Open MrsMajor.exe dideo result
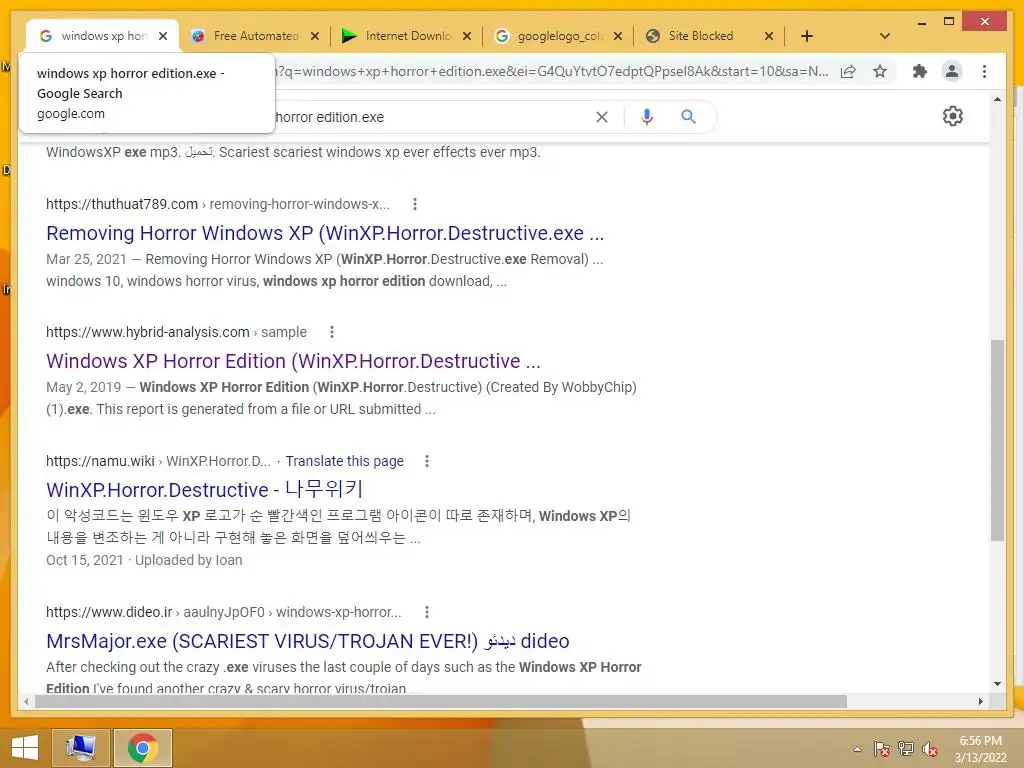Screen dimensions: 1024x768 pos(308,641)
